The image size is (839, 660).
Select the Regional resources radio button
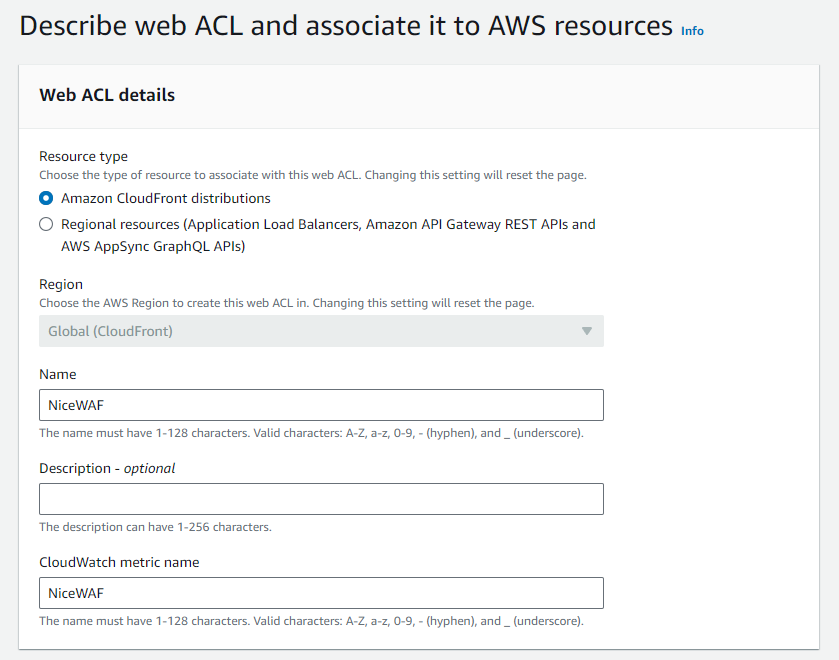tap(46, 224)
